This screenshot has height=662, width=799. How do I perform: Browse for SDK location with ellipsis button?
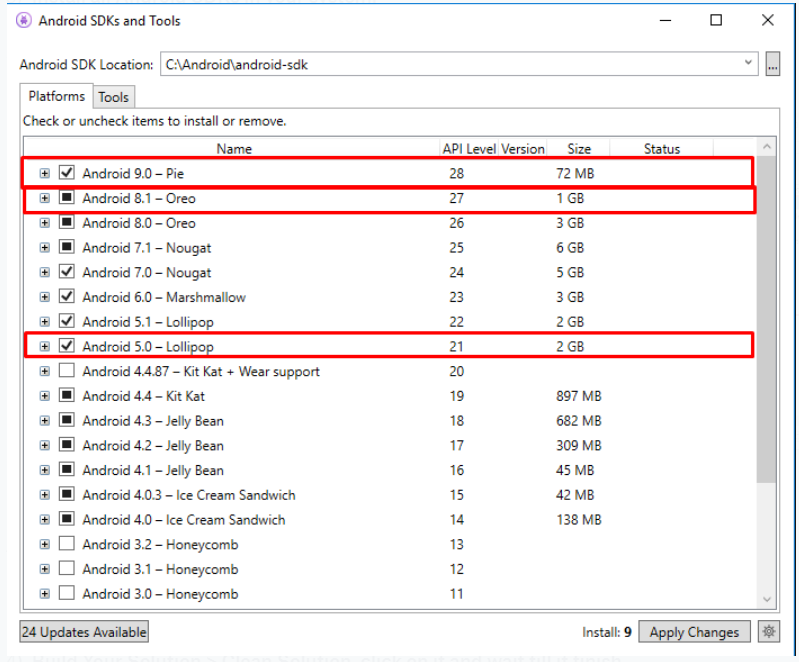tap(773, 64)
